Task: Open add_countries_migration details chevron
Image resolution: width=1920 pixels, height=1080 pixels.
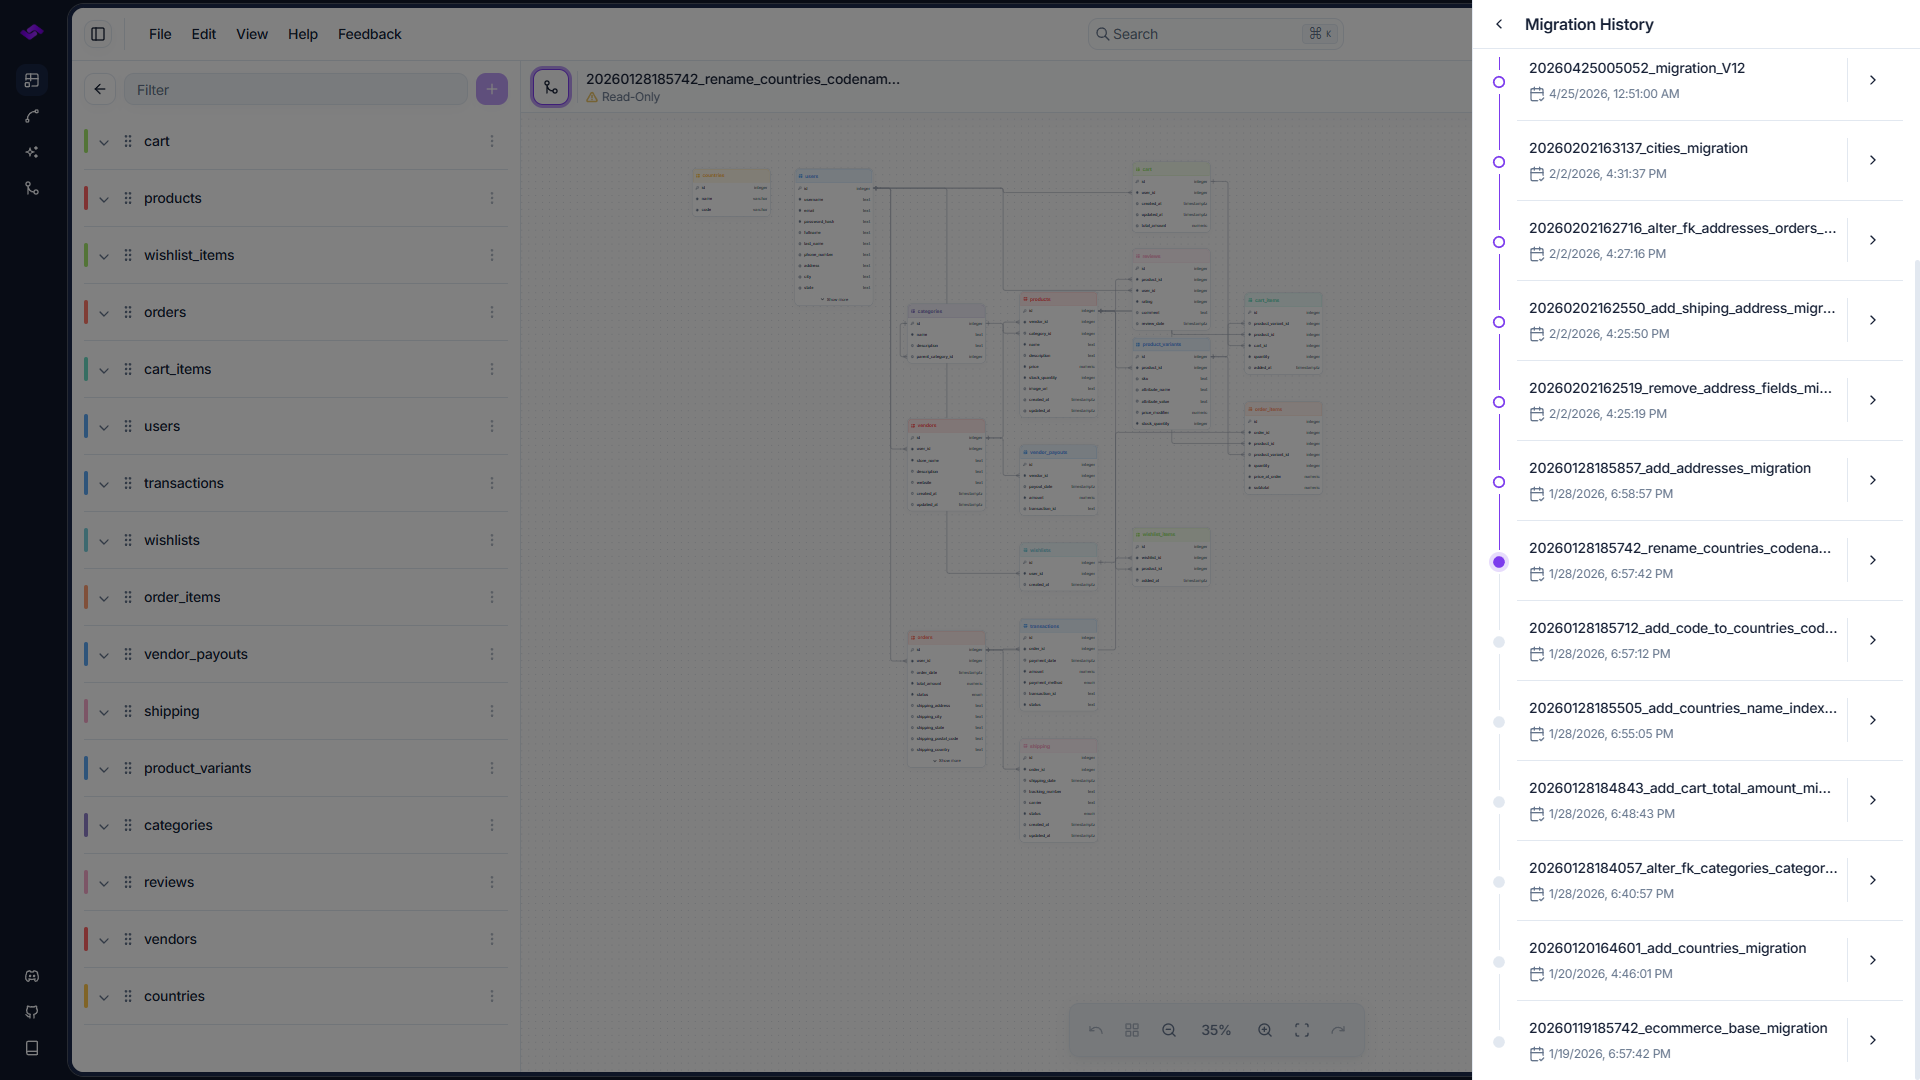Action: pos(1873,960)
